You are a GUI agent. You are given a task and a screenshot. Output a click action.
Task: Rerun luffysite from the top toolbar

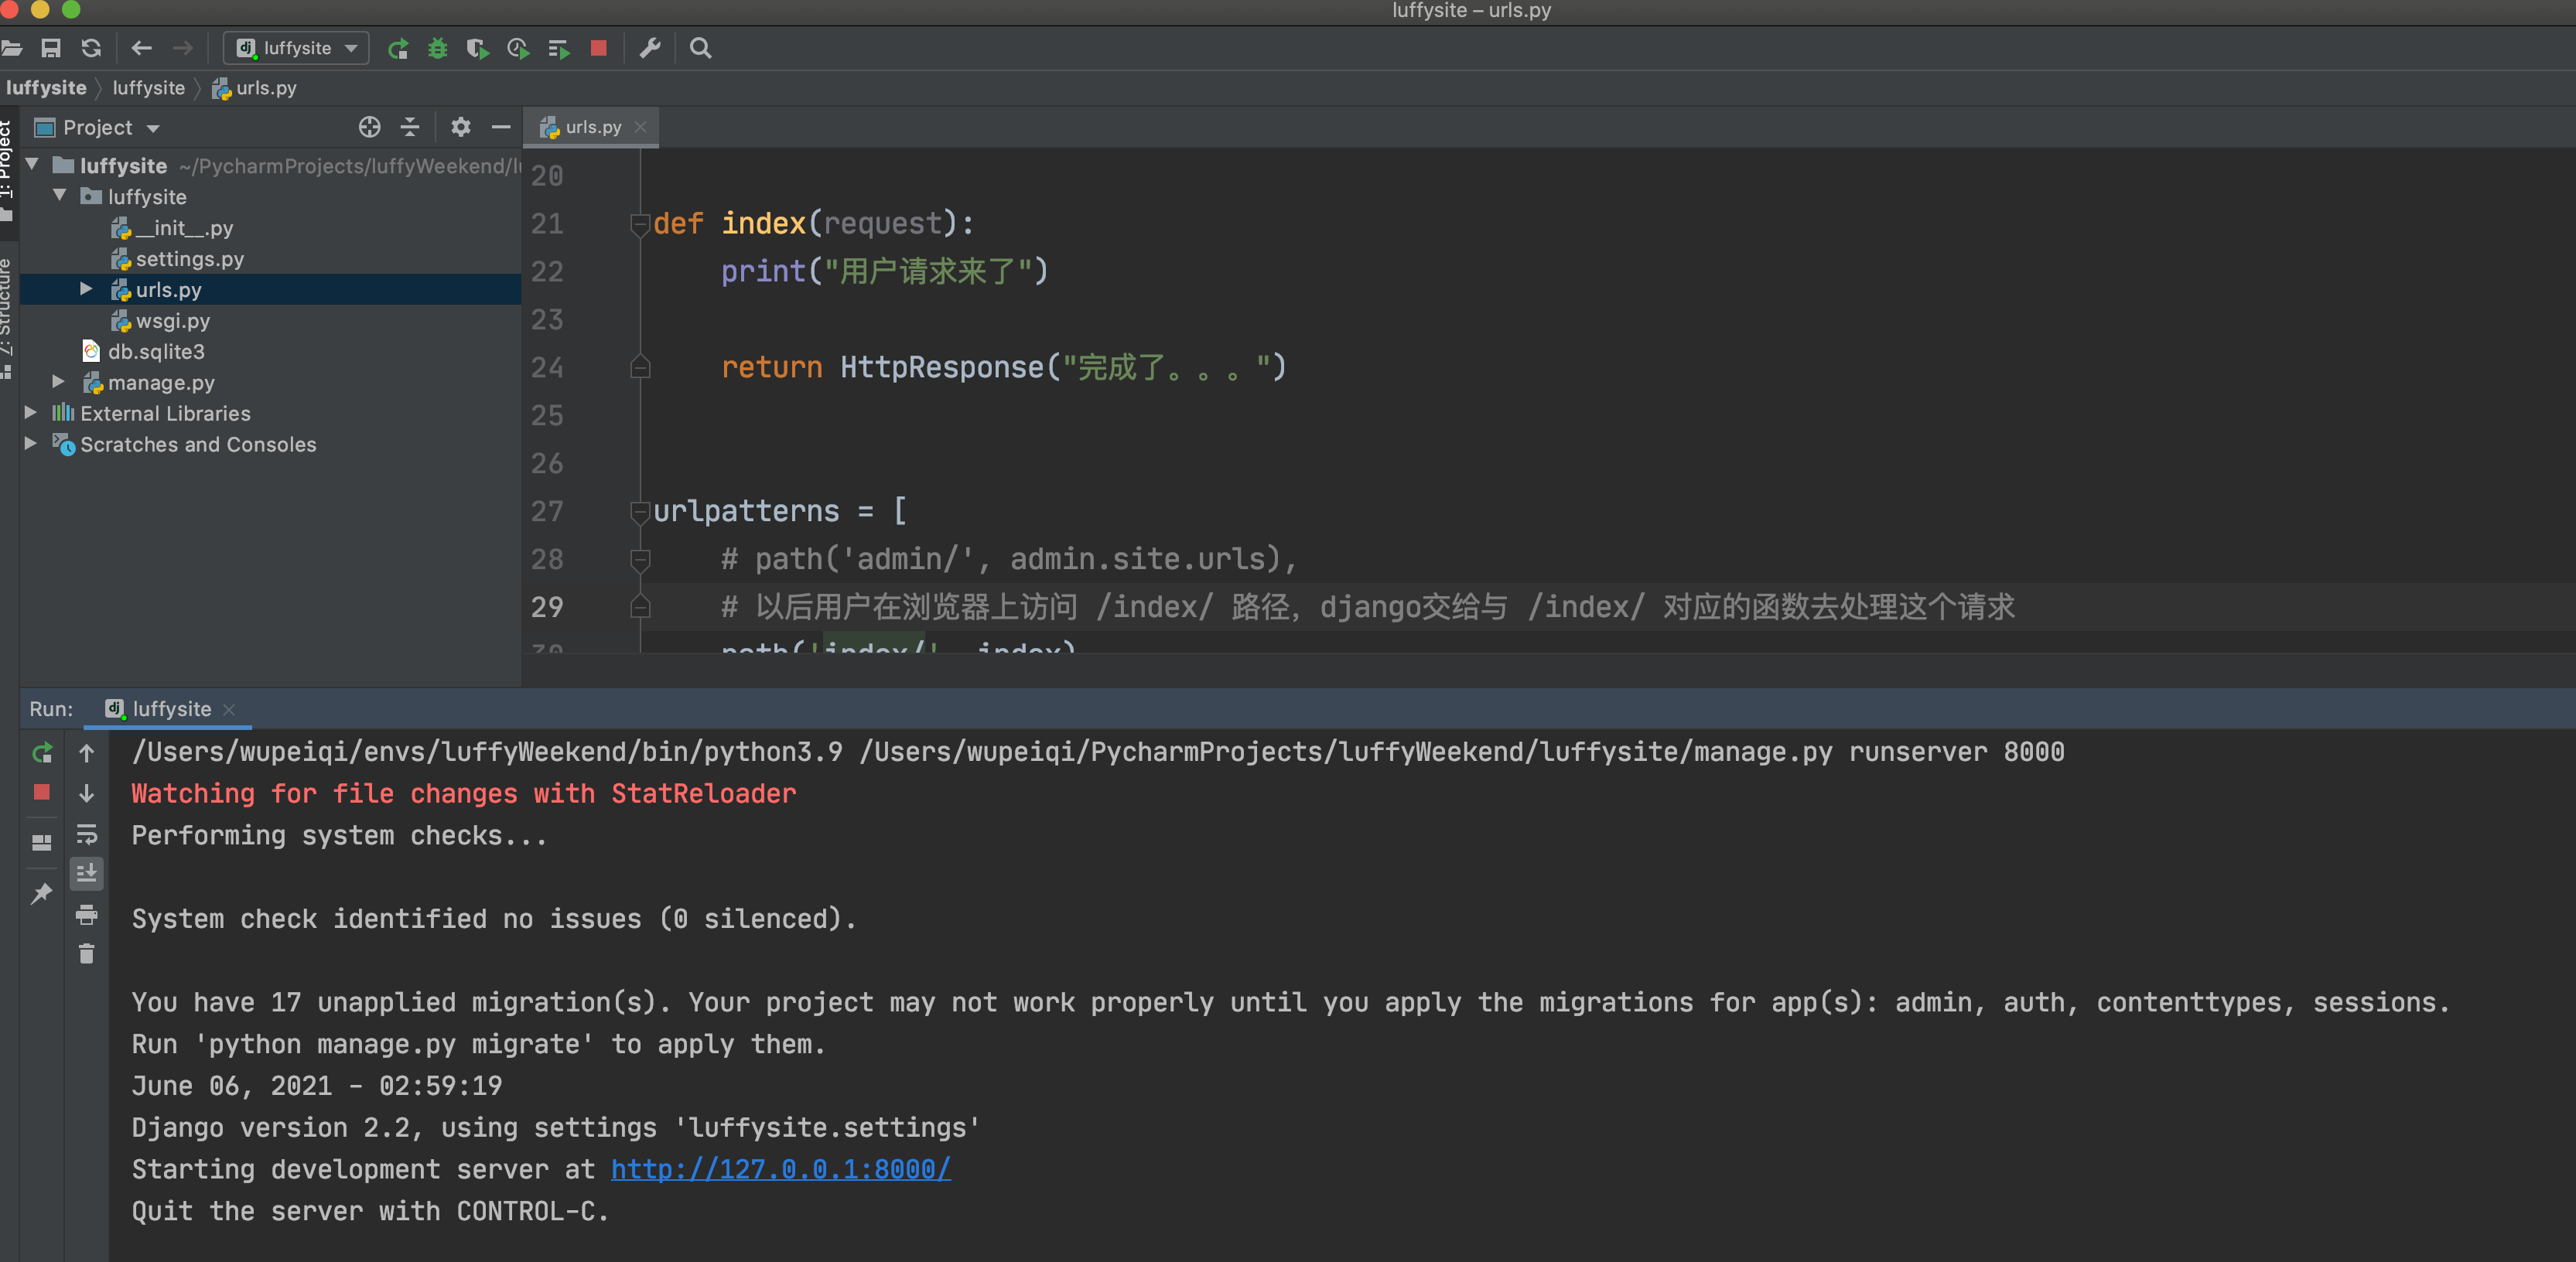[398, 48]
